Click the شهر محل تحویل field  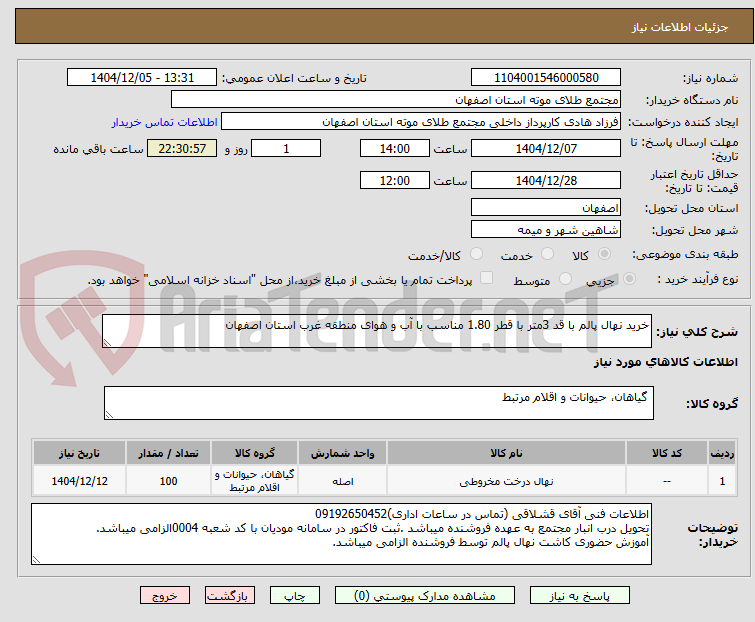(x=546, y=230)
